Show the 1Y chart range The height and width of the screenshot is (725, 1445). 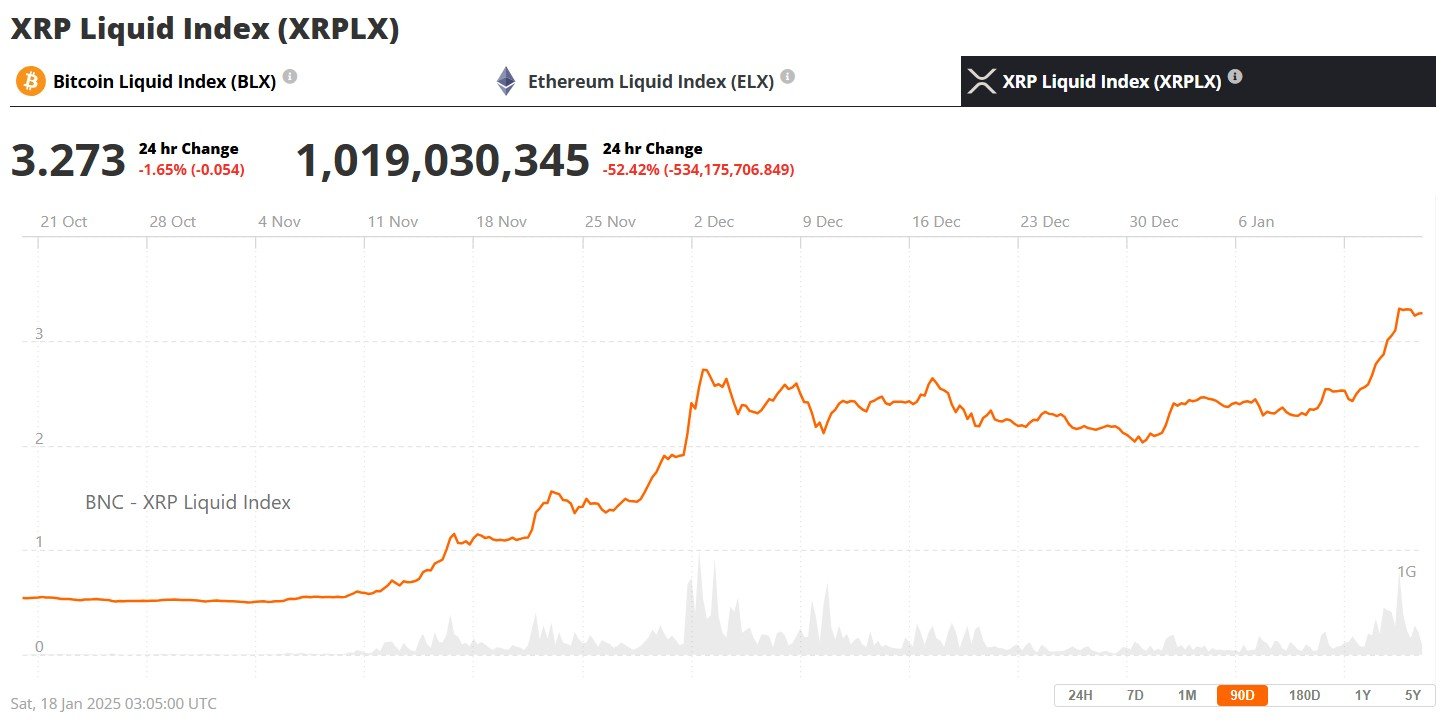click(x=1362, y=695)
